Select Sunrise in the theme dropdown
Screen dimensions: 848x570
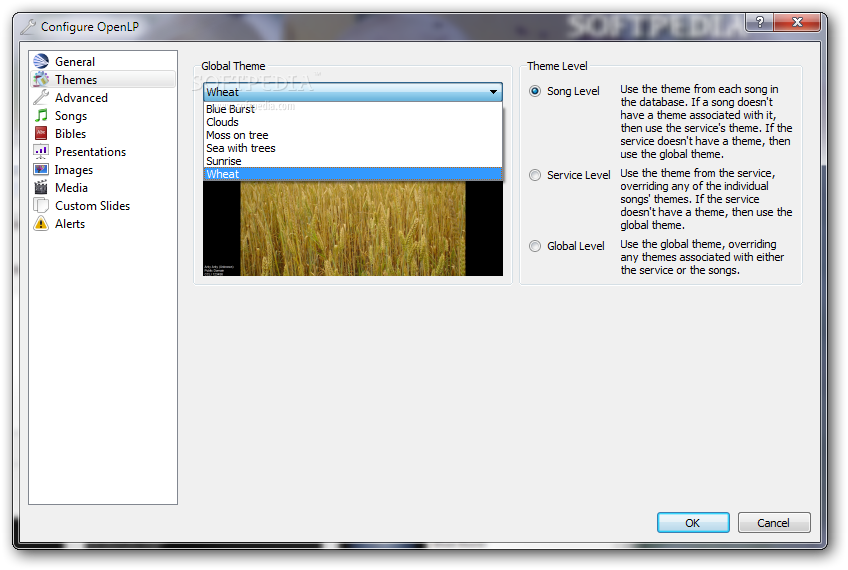click(353, 161)
